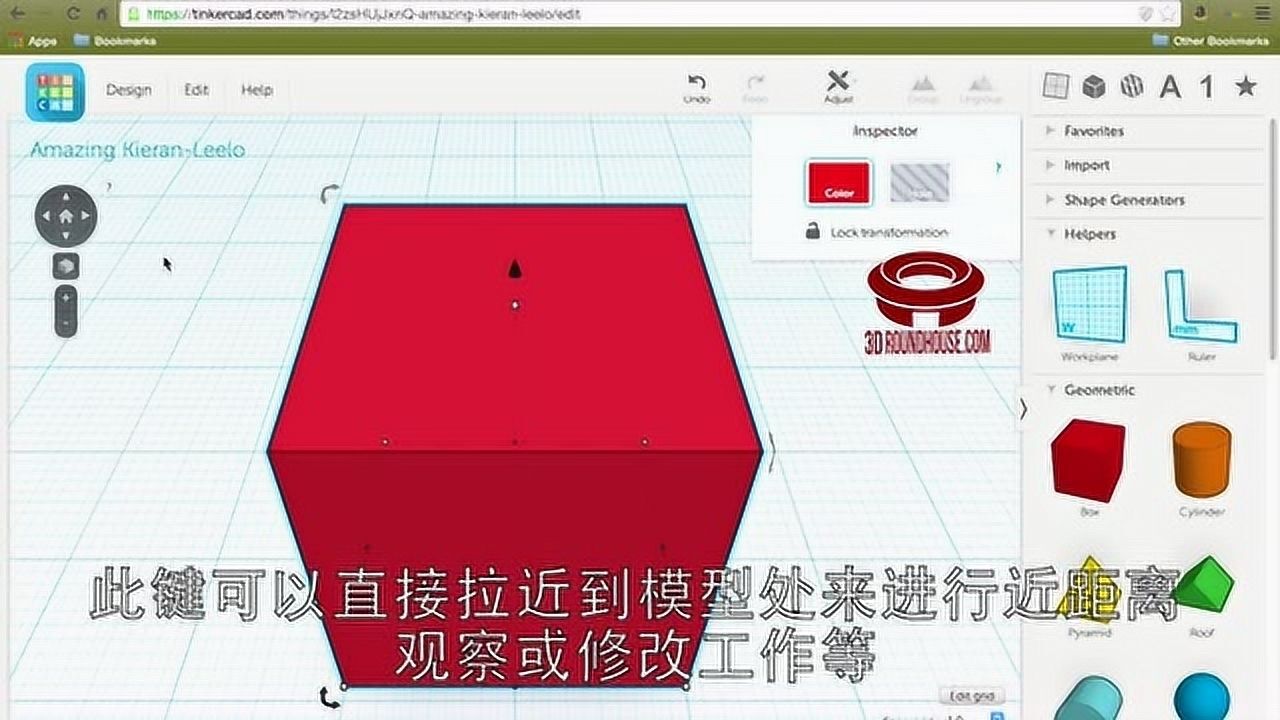The height and width of the screenshot is (720, 1280).
Task: Open the Help menu
Action: tap(256, 90)
